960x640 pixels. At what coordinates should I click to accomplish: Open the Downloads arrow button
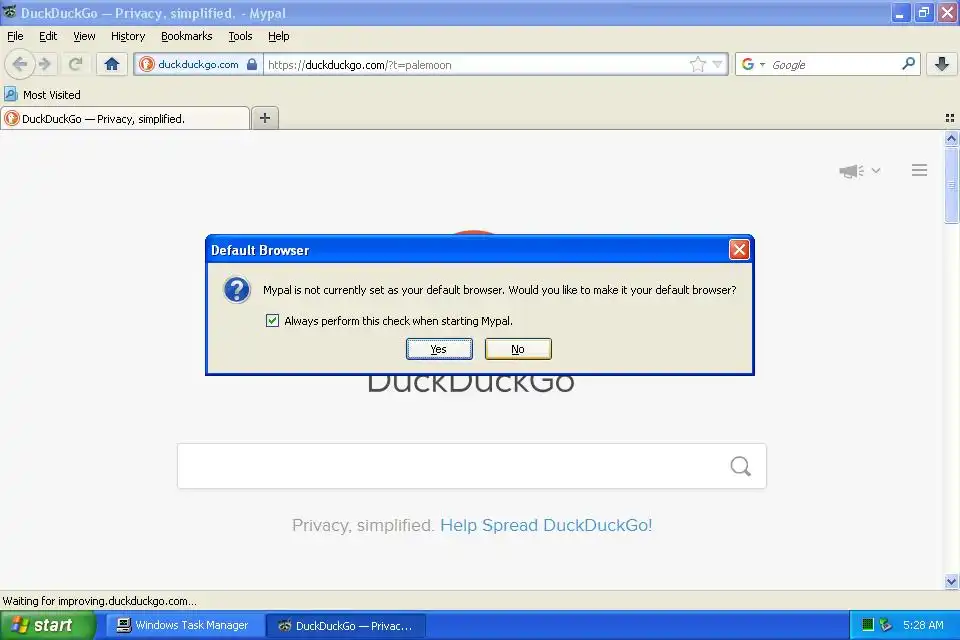point(942,64)
